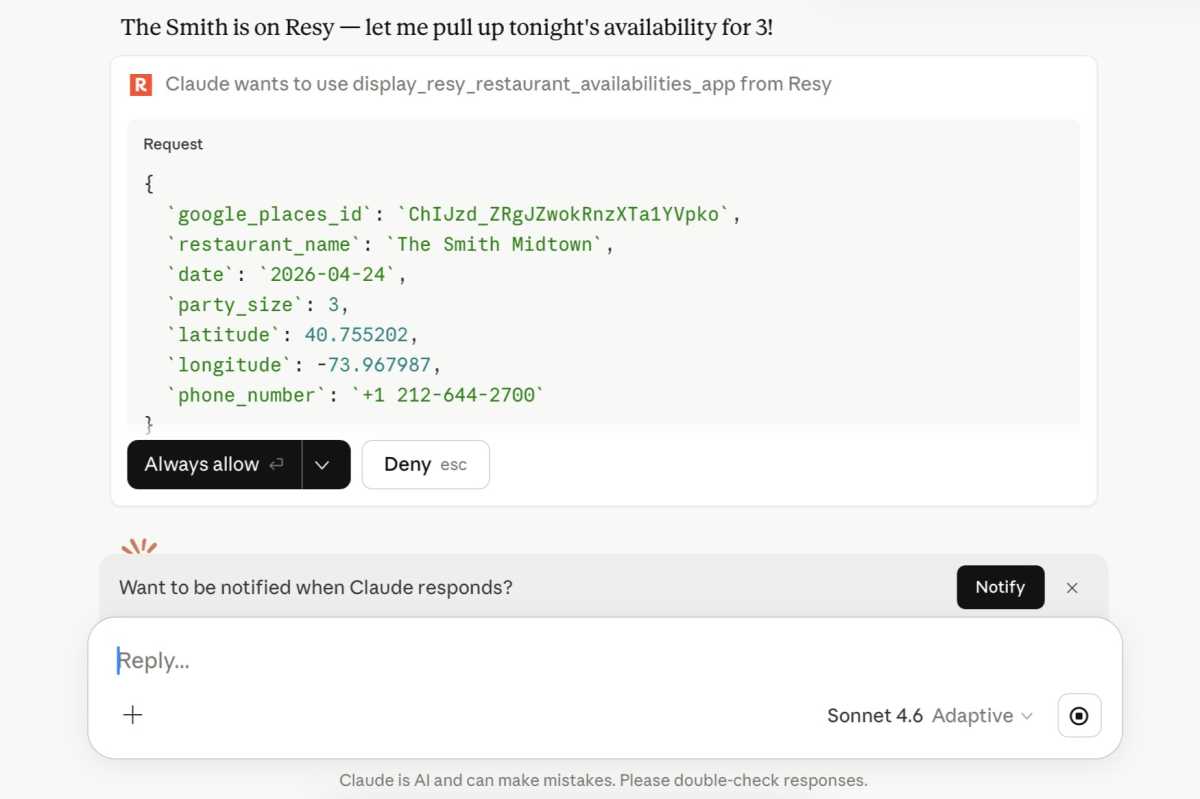Dismiss the notification prompt with the X

pos(1072,588)
